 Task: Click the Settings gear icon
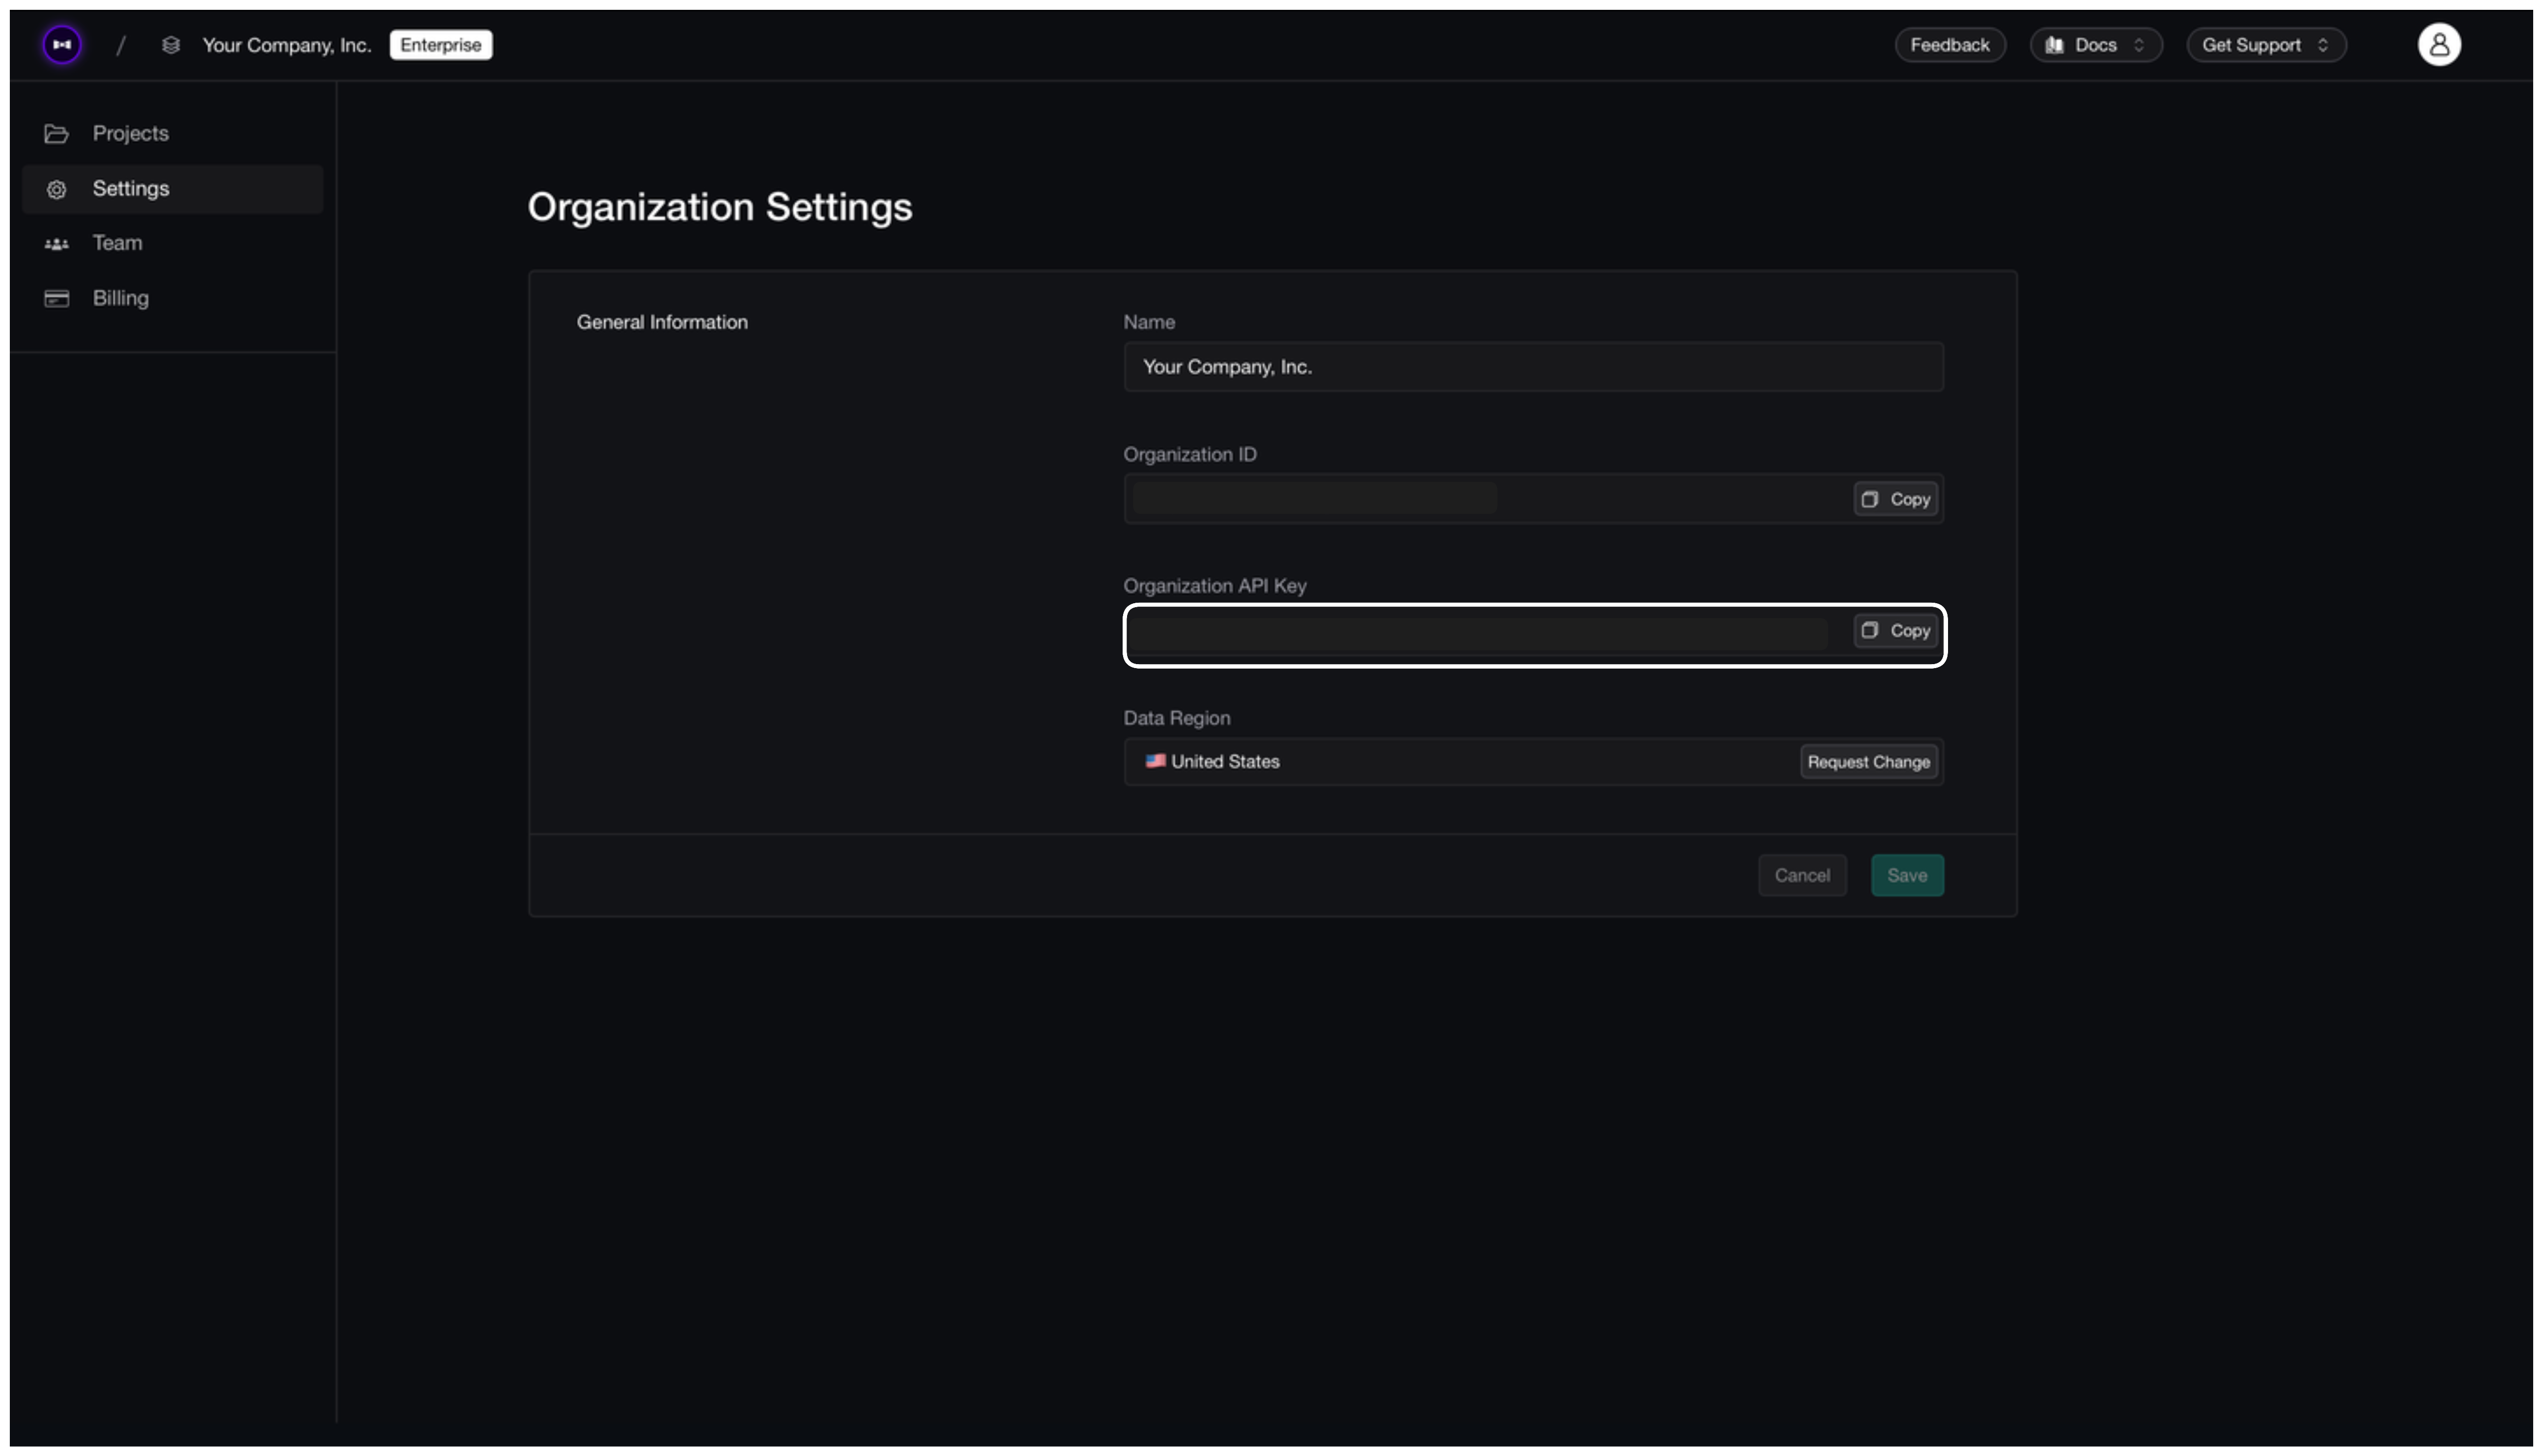click(x=56, y=189)
